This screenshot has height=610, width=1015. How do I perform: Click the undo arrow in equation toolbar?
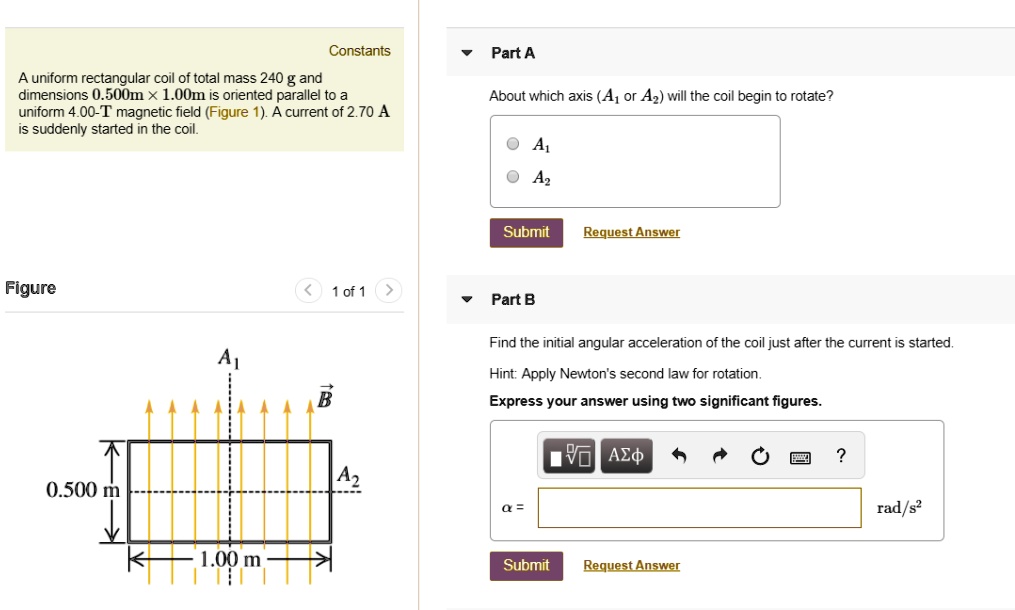coord(683,455)
